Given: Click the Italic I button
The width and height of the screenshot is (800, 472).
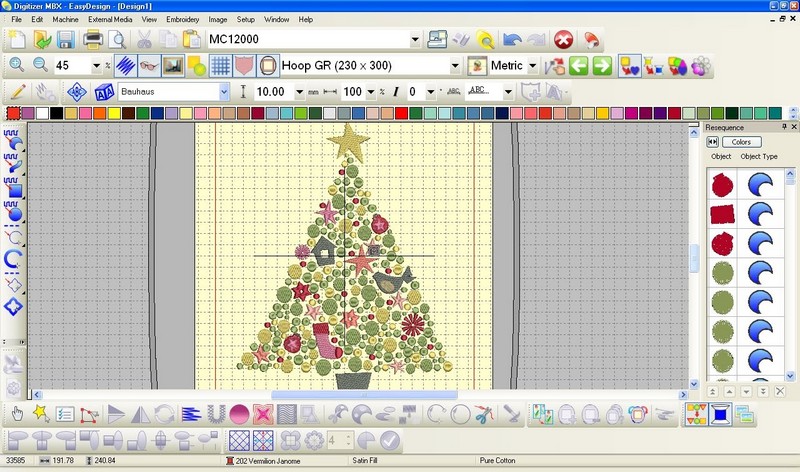Looking at the screenshot, I should 396,92.
